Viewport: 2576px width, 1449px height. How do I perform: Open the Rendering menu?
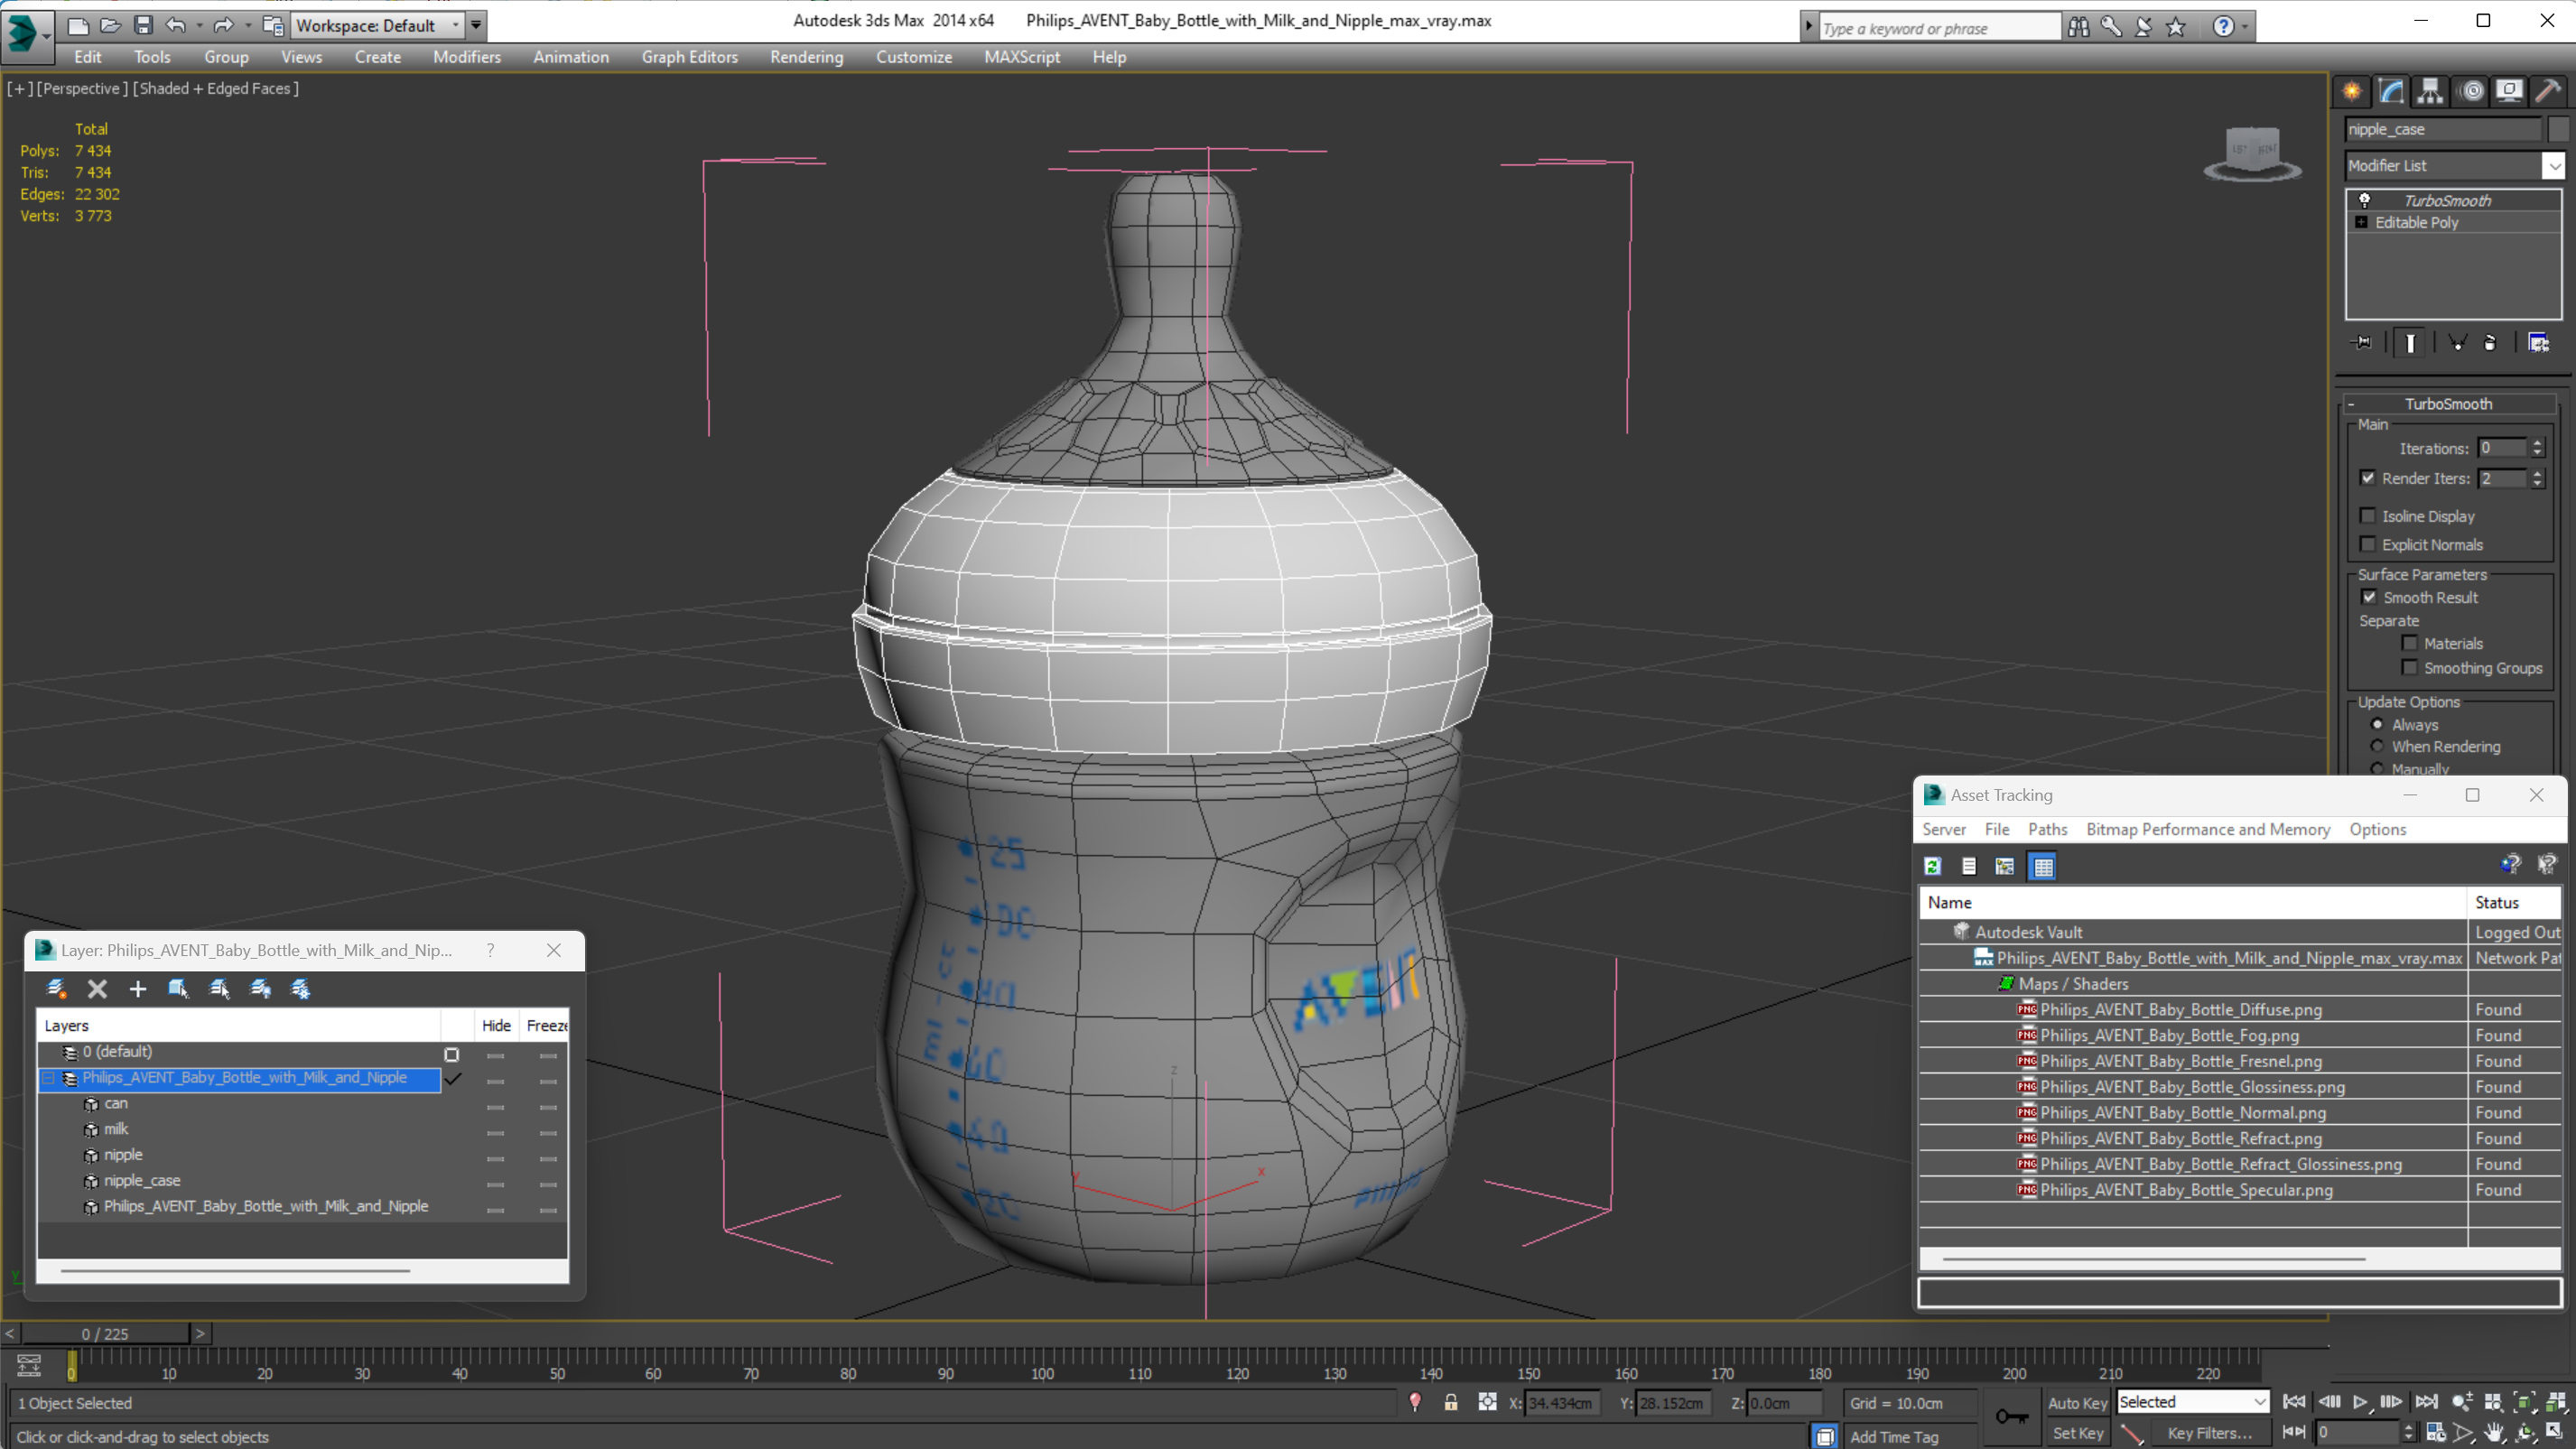pos(806,57)
